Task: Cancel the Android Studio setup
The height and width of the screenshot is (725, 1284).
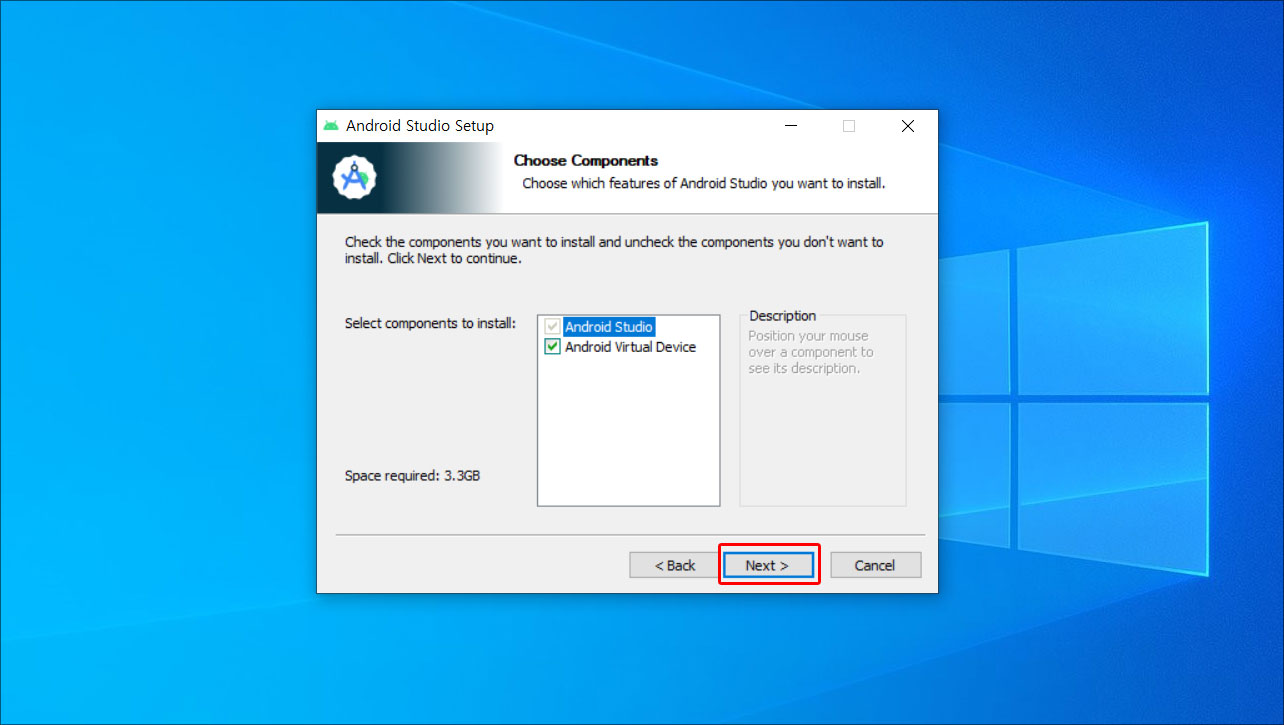Action: tap(875, 565)
